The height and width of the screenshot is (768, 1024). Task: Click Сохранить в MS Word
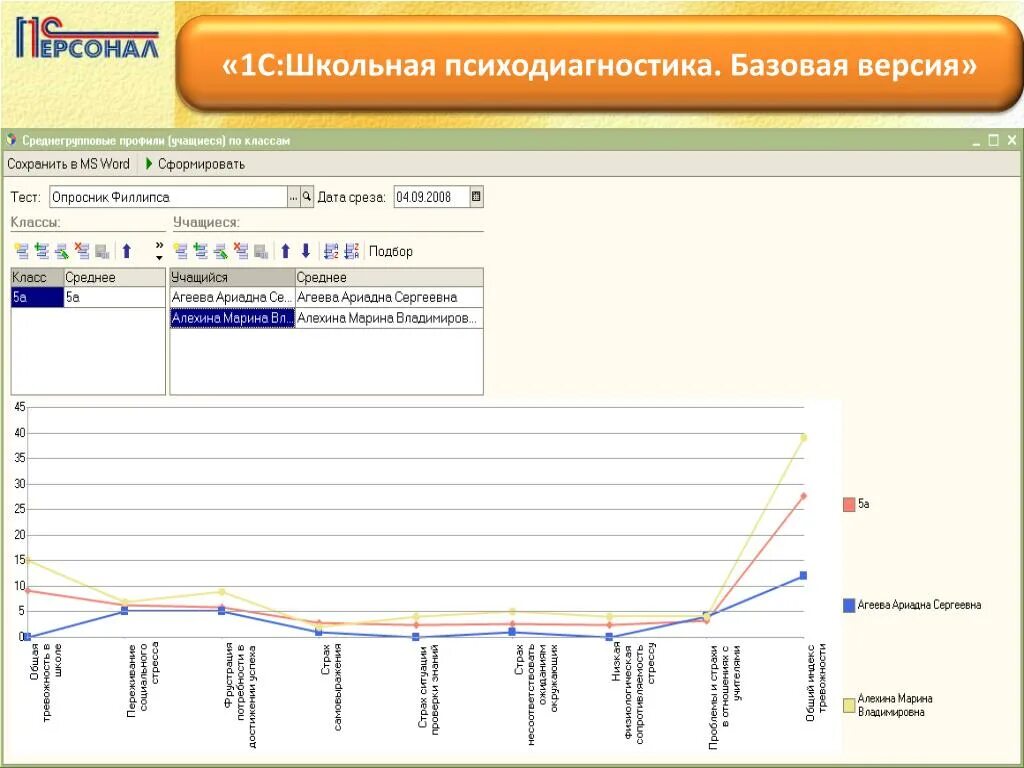click(x=69, y=164)
